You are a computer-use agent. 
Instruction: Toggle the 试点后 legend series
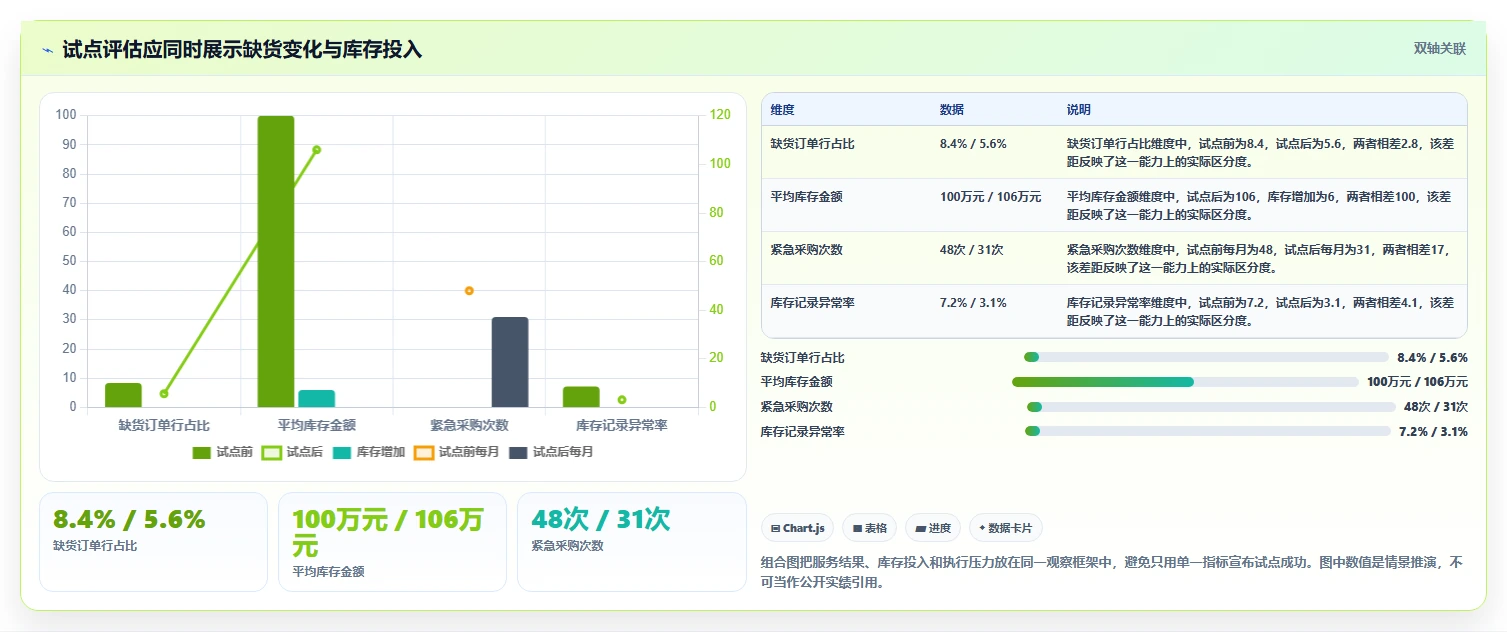(291, 452)
